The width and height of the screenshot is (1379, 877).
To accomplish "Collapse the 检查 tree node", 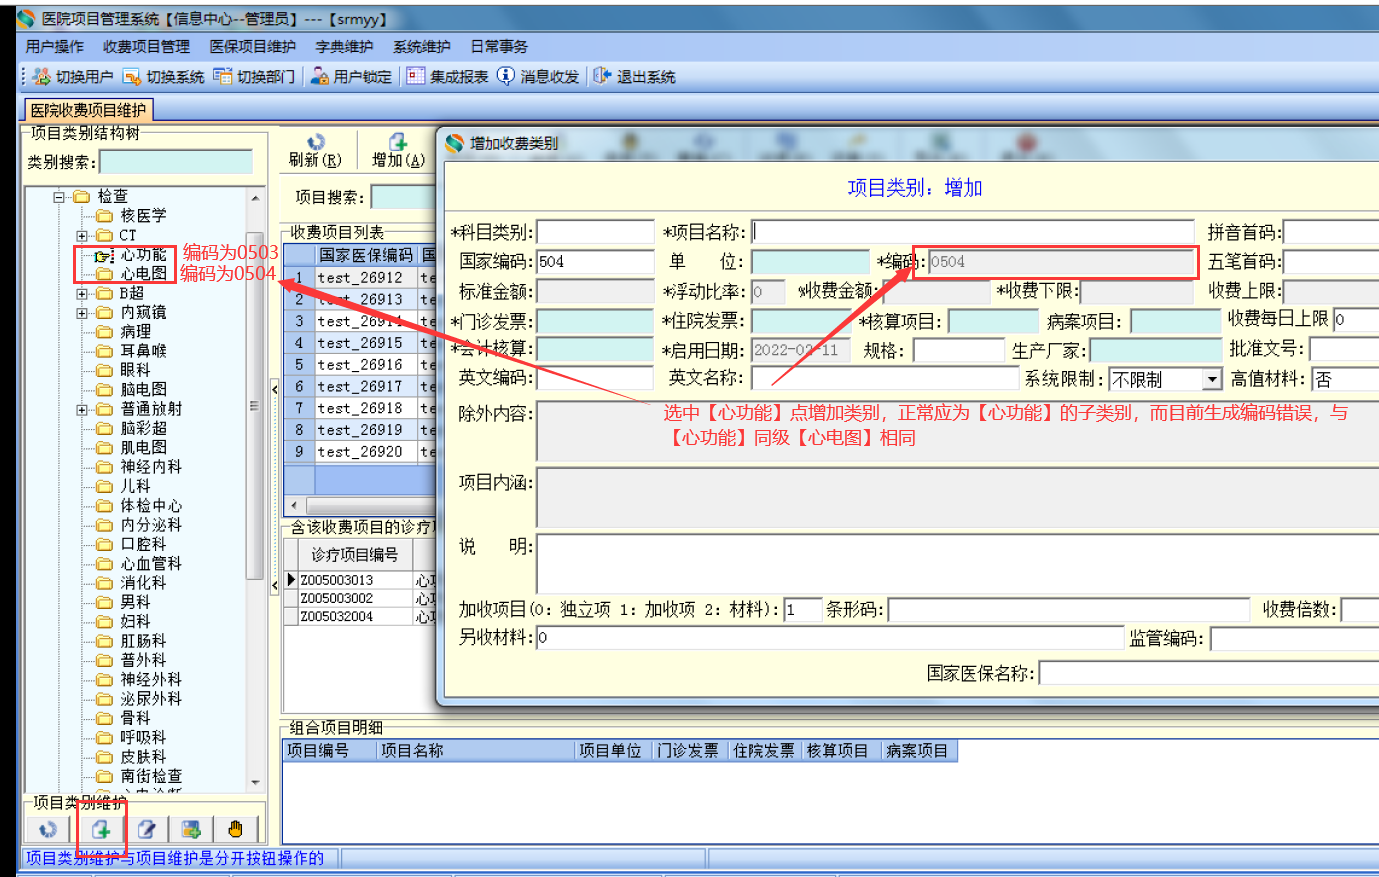I will pyautogui.click(x=59, y=197).
